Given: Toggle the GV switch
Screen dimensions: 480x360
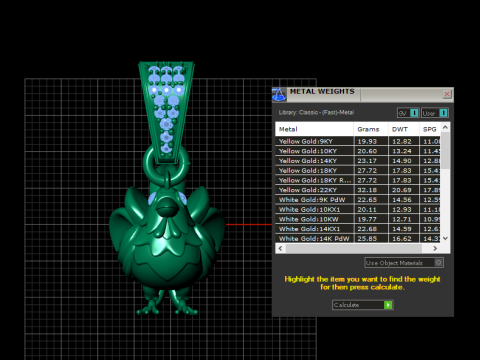Looking at the screenshot, I should (x=408, y=113).
